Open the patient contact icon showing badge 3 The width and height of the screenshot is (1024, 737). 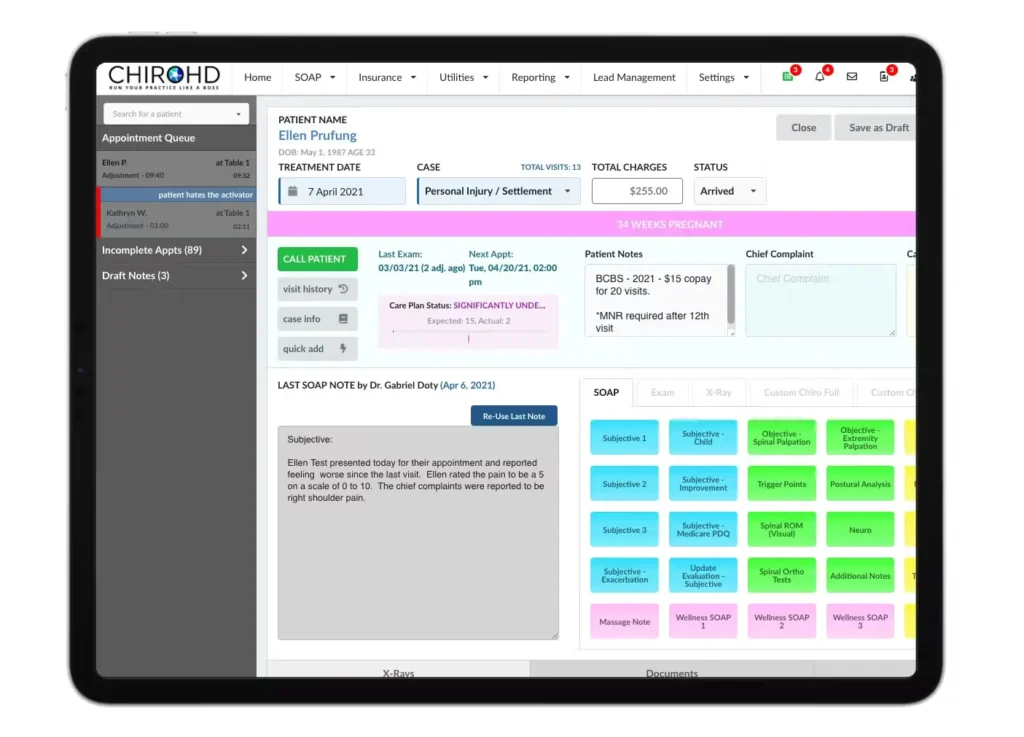884,77
